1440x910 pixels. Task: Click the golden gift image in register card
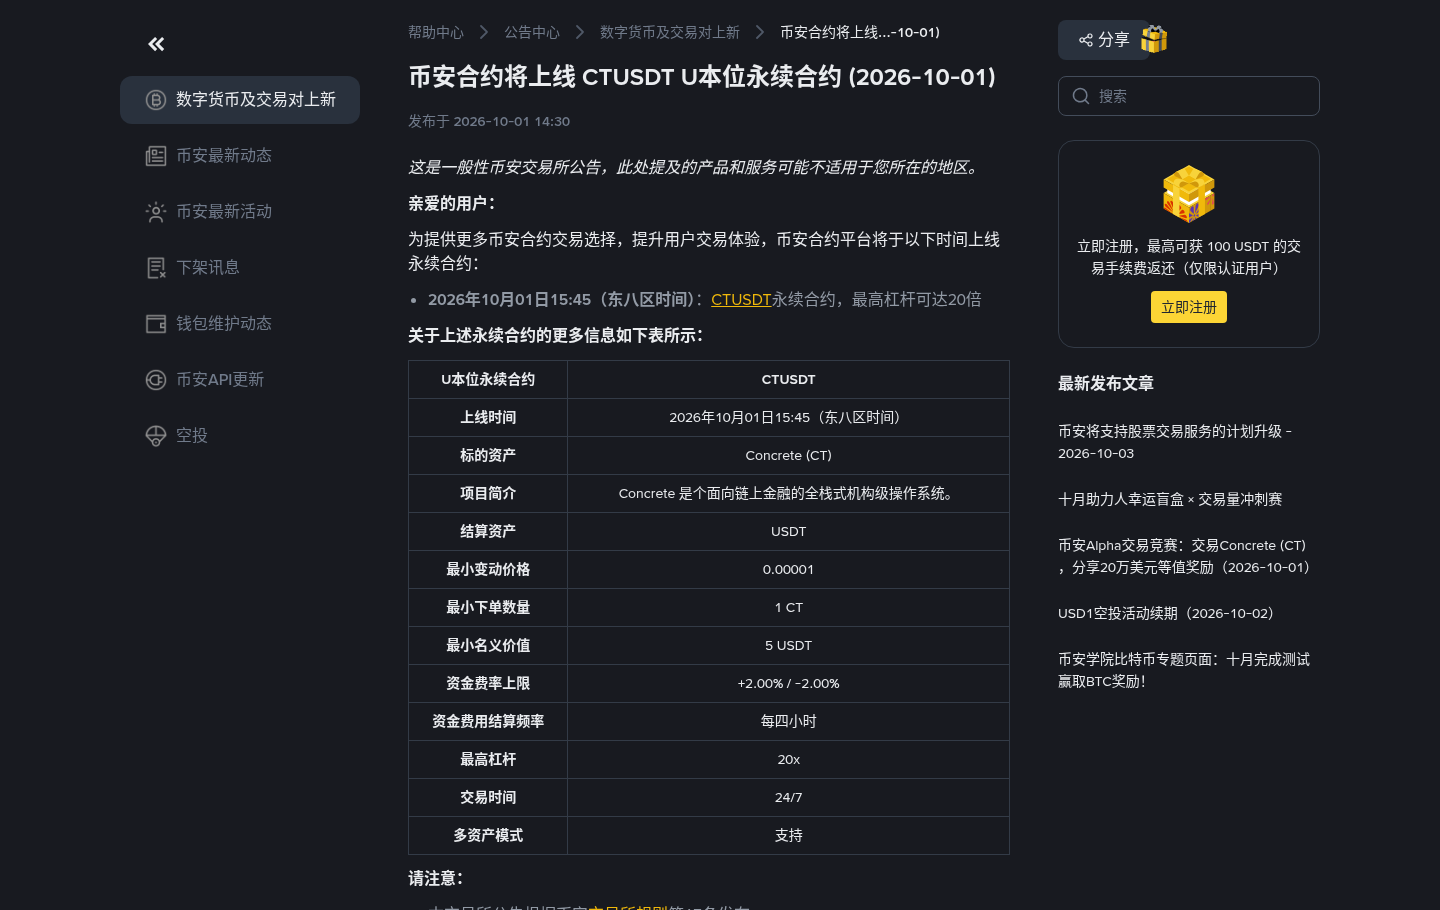pyautogui.click(x=1189, y=194)
